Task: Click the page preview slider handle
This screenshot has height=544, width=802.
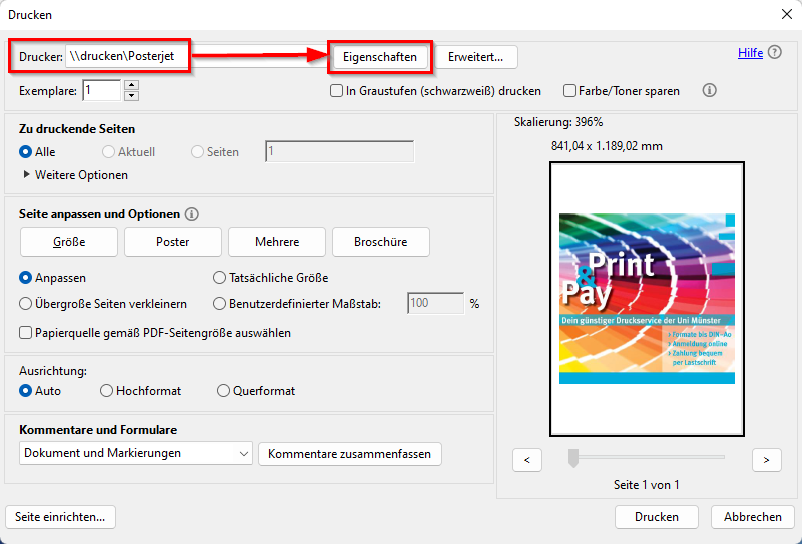Action: (573, 458)
